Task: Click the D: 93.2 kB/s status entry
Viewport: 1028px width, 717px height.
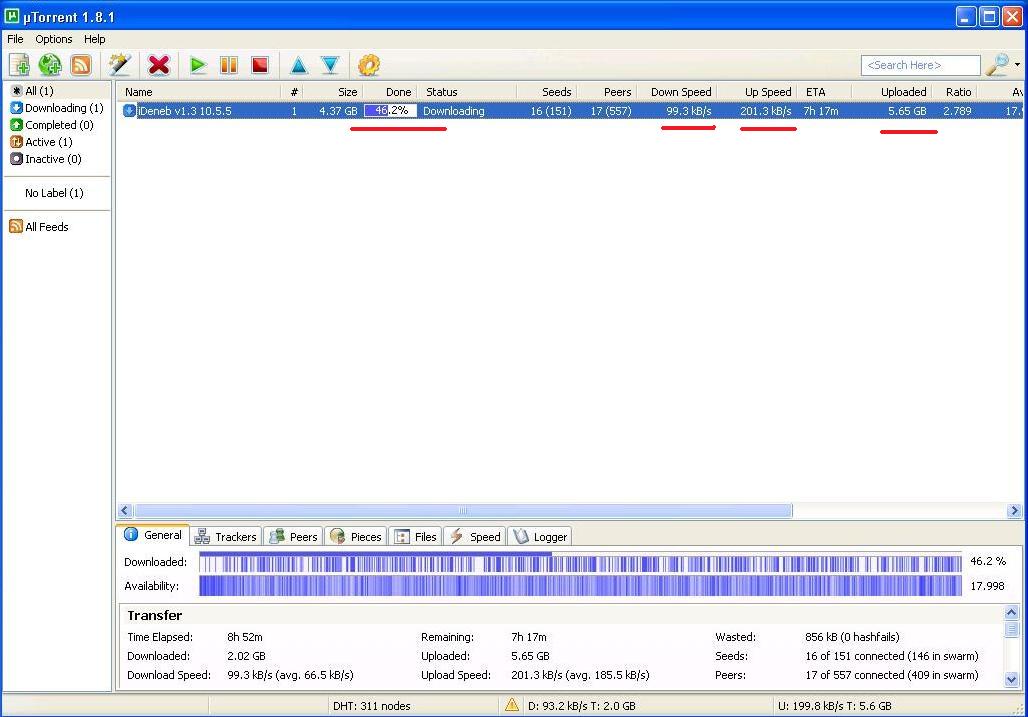Action: coord(582,706)
